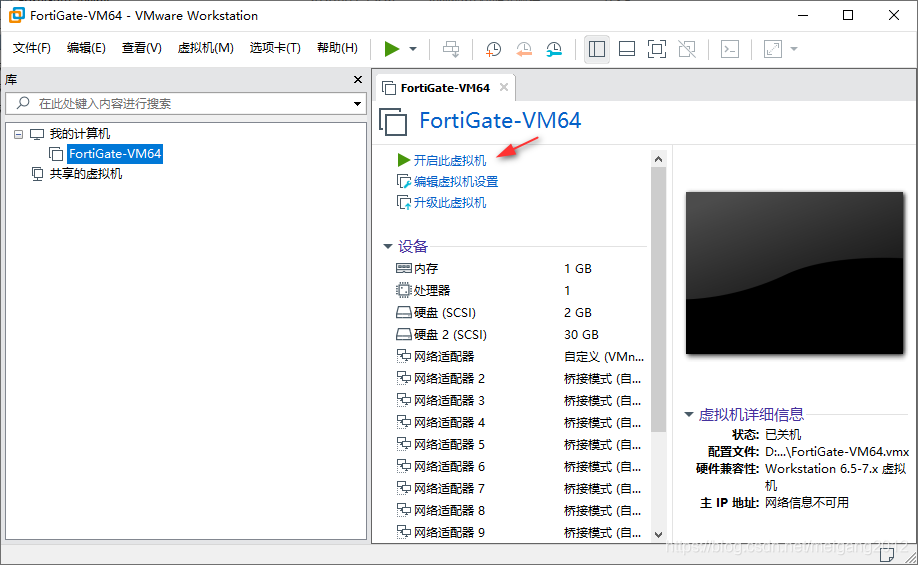Select 硬盘 2 (SCSI) device row
Viewport: 918px width, 565px height.
(x=521, y=334)
